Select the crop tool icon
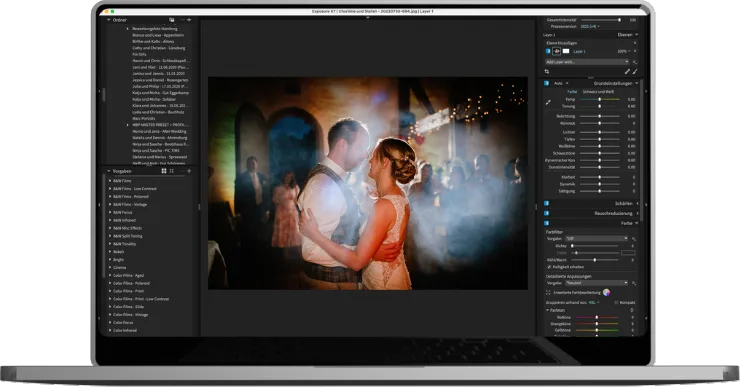This screenshot has height=387, width=740. click(547, 72)
